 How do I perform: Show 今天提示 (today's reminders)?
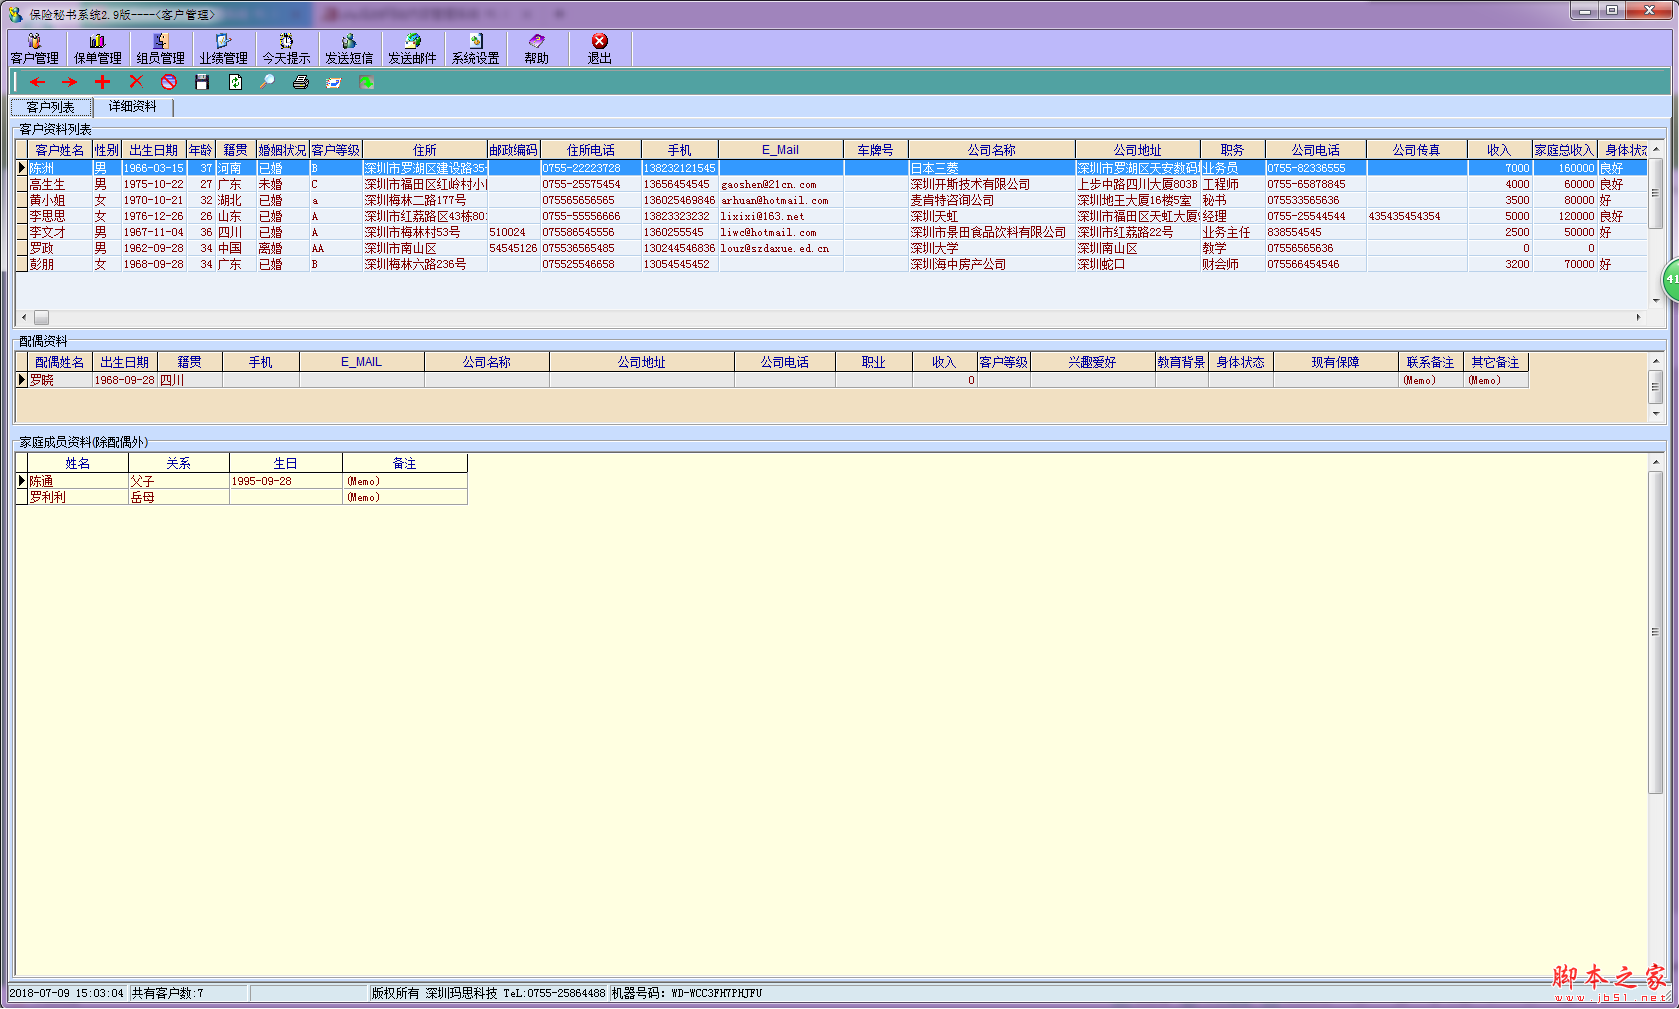click(x=286, y=49)
